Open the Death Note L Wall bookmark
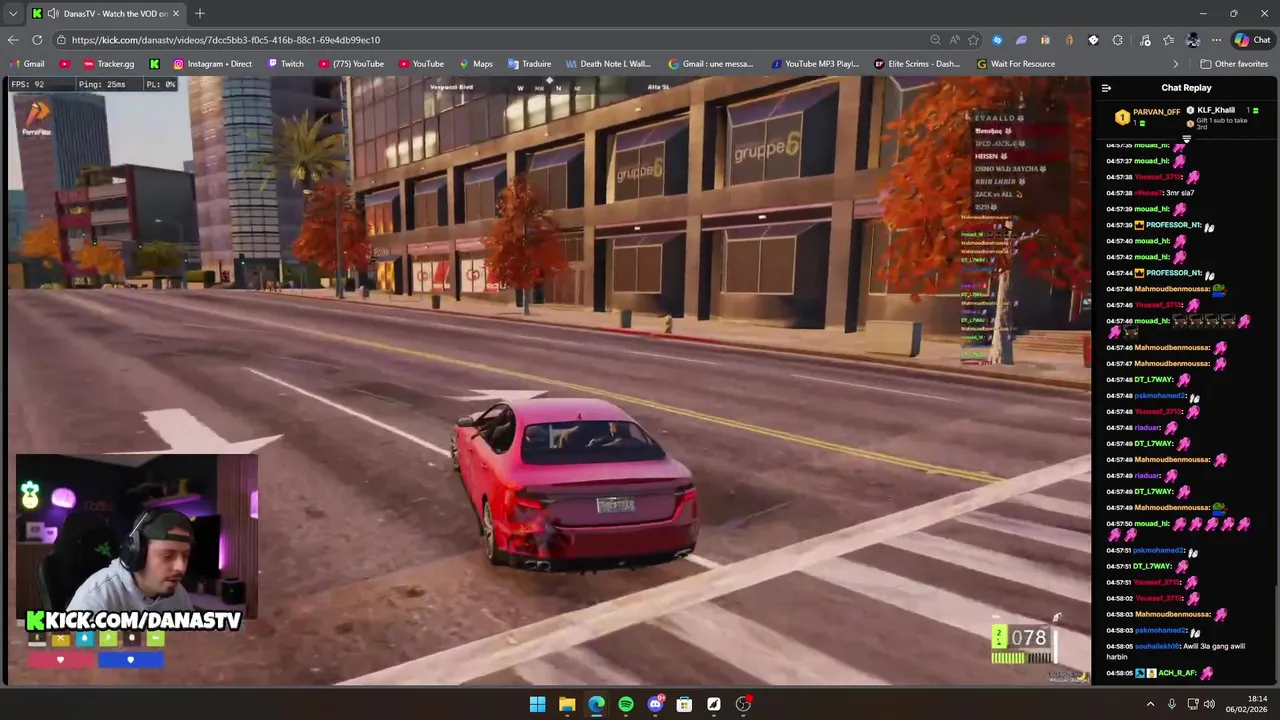 [608, 64]
